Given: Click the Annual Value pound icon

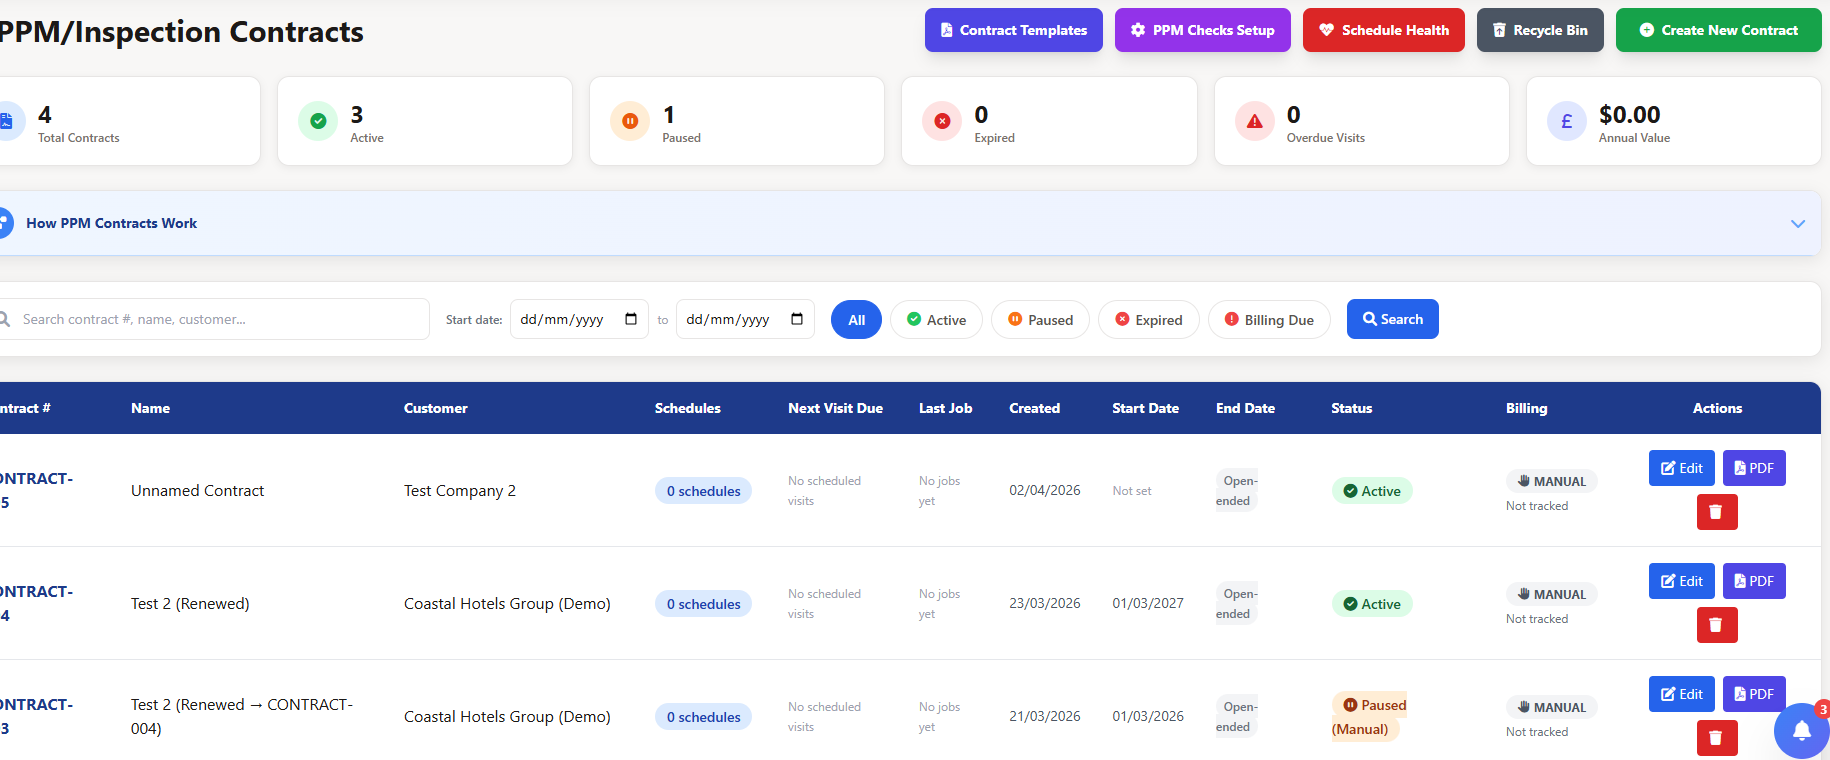Looking at the screenshot, I should [1566, 121].
